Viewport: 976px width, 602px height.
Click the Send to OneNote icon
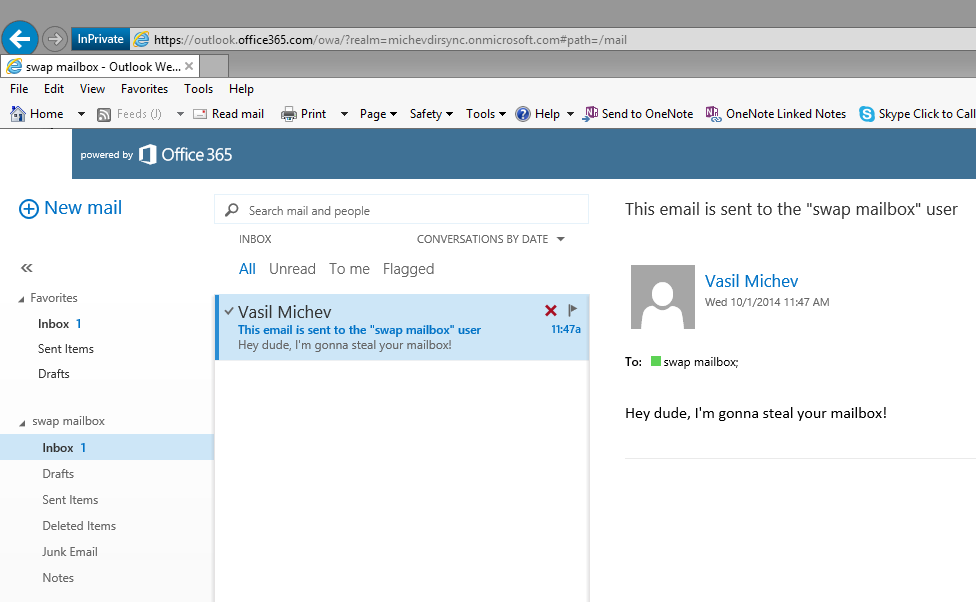point(590,114)
